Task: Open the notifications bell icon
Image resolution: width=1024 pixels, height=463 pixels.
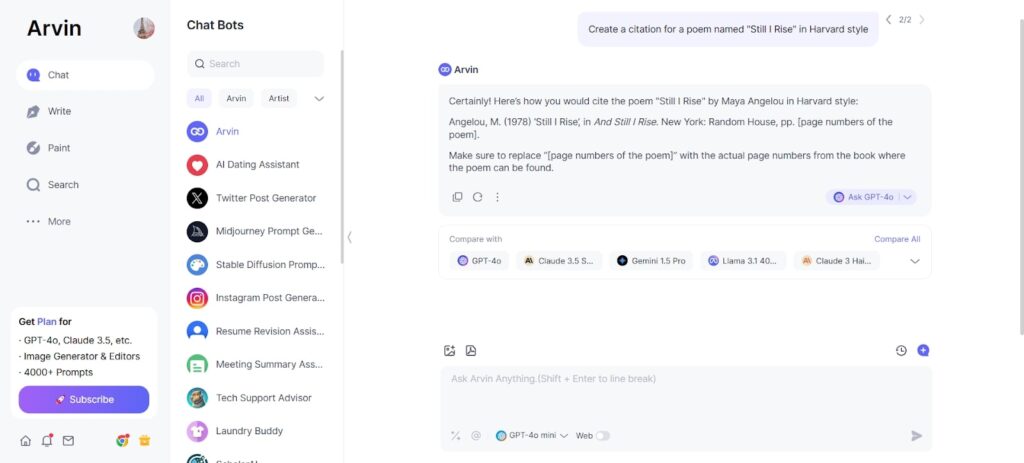Action: pyautogui.click(x=47, y=440)
